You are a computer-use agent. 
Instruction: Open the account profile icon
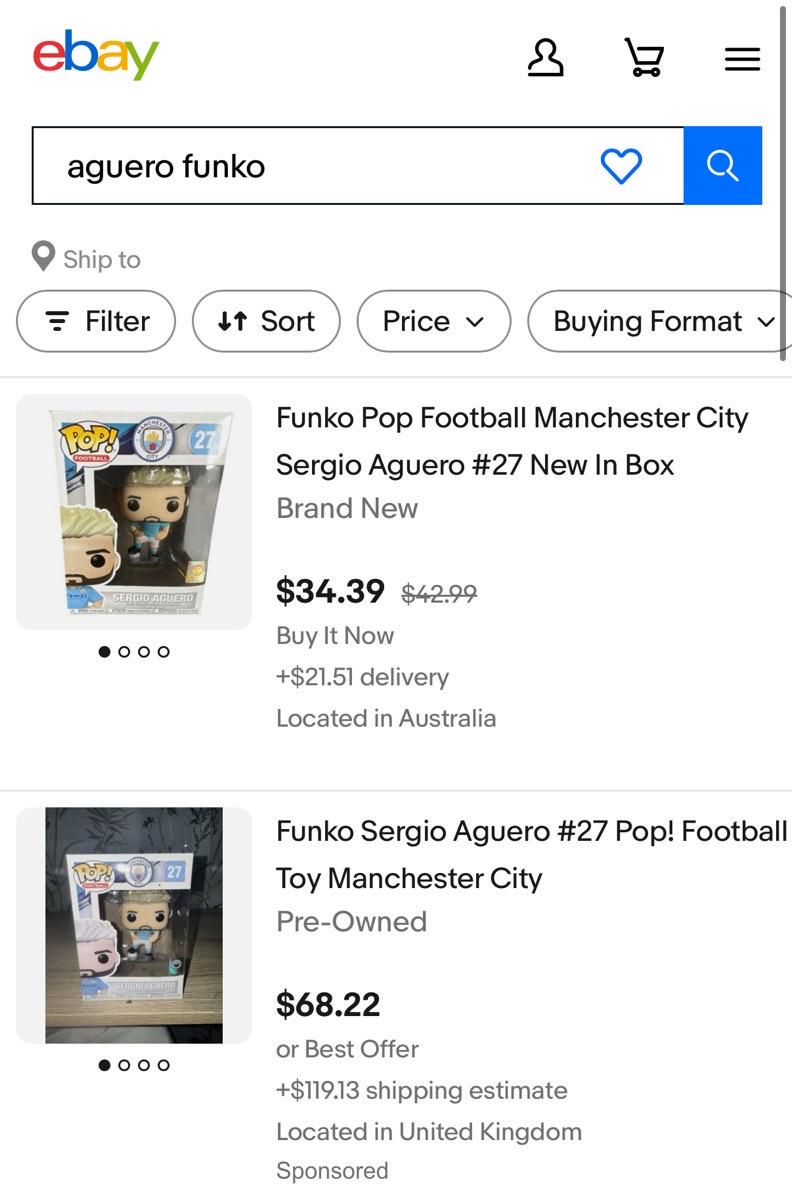pyautogui.click(x=545, y=58)
